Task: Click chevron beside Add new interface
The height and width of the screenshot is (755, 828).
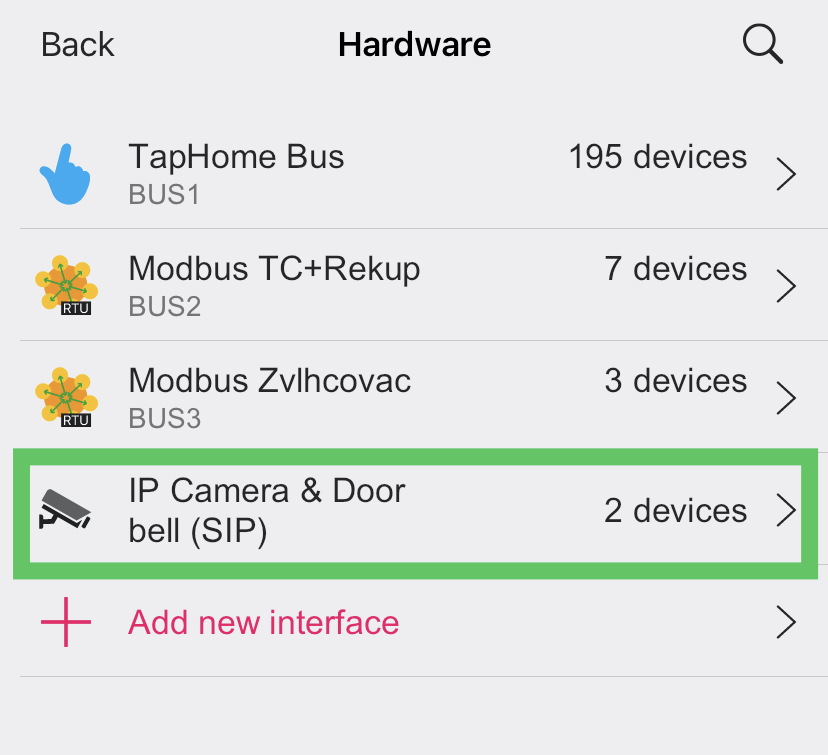Action: (787, 622)
